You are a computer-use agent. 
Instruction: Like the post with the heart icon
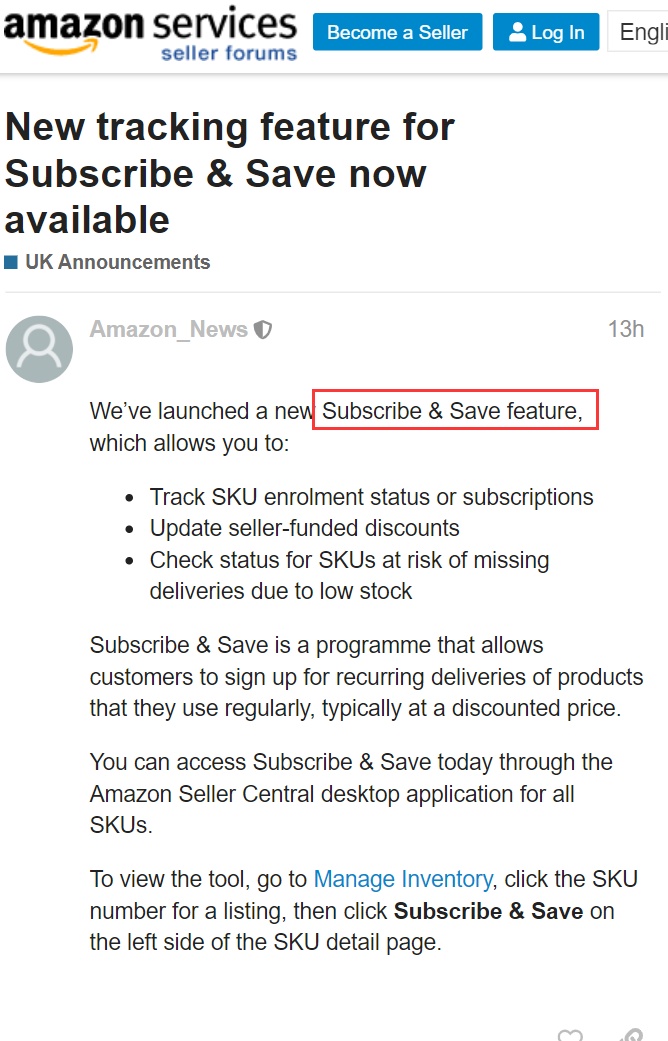570,1034
